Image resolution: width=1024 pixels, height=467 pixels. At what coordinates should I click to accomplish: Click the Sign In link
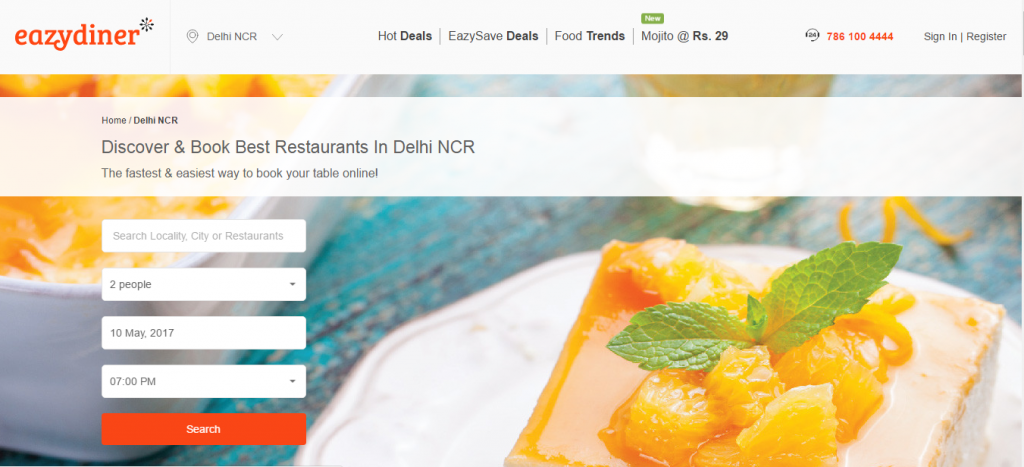click(940, 37)
